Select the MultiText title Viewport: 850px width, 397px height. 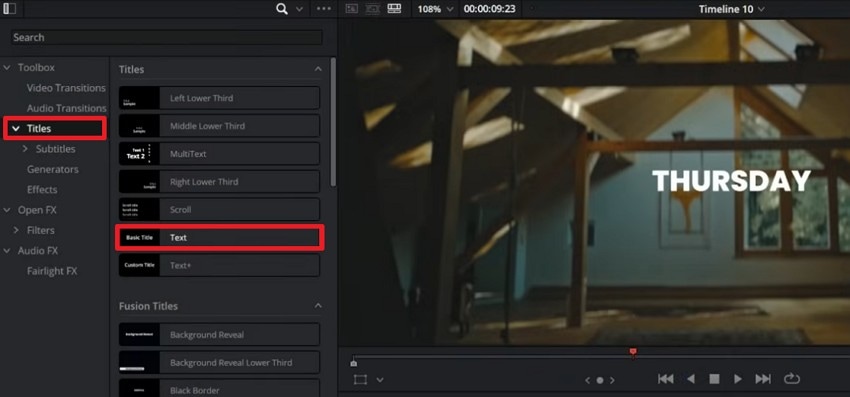tap(219, 154)
